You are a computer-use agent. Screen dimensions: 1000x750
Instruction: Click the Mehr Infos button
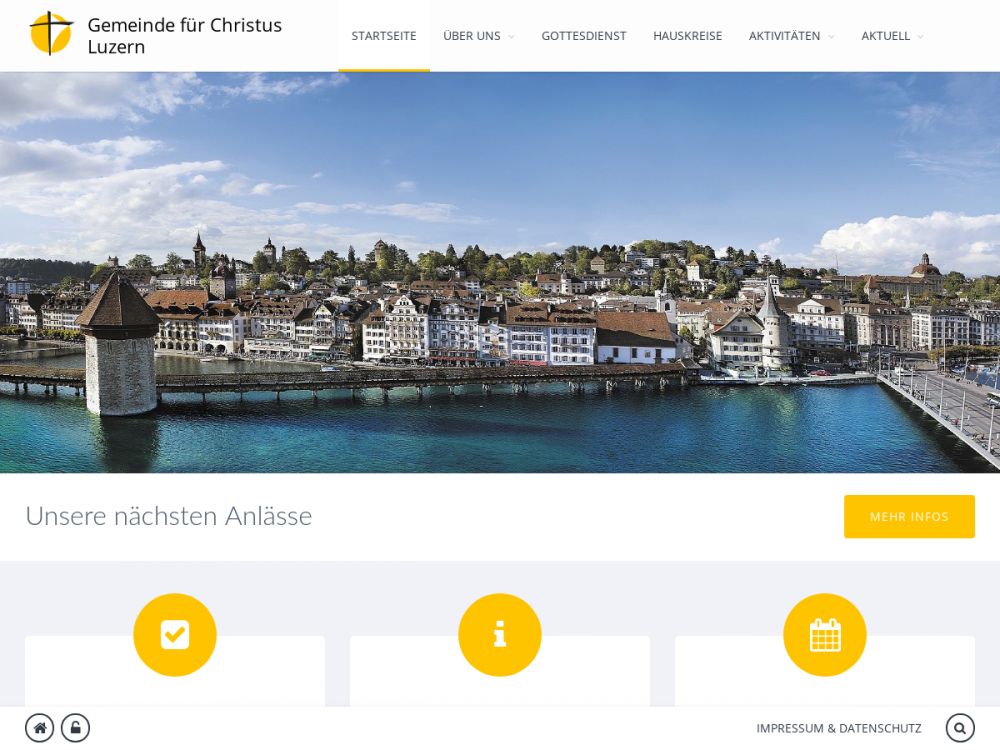(x=909, y=517)
